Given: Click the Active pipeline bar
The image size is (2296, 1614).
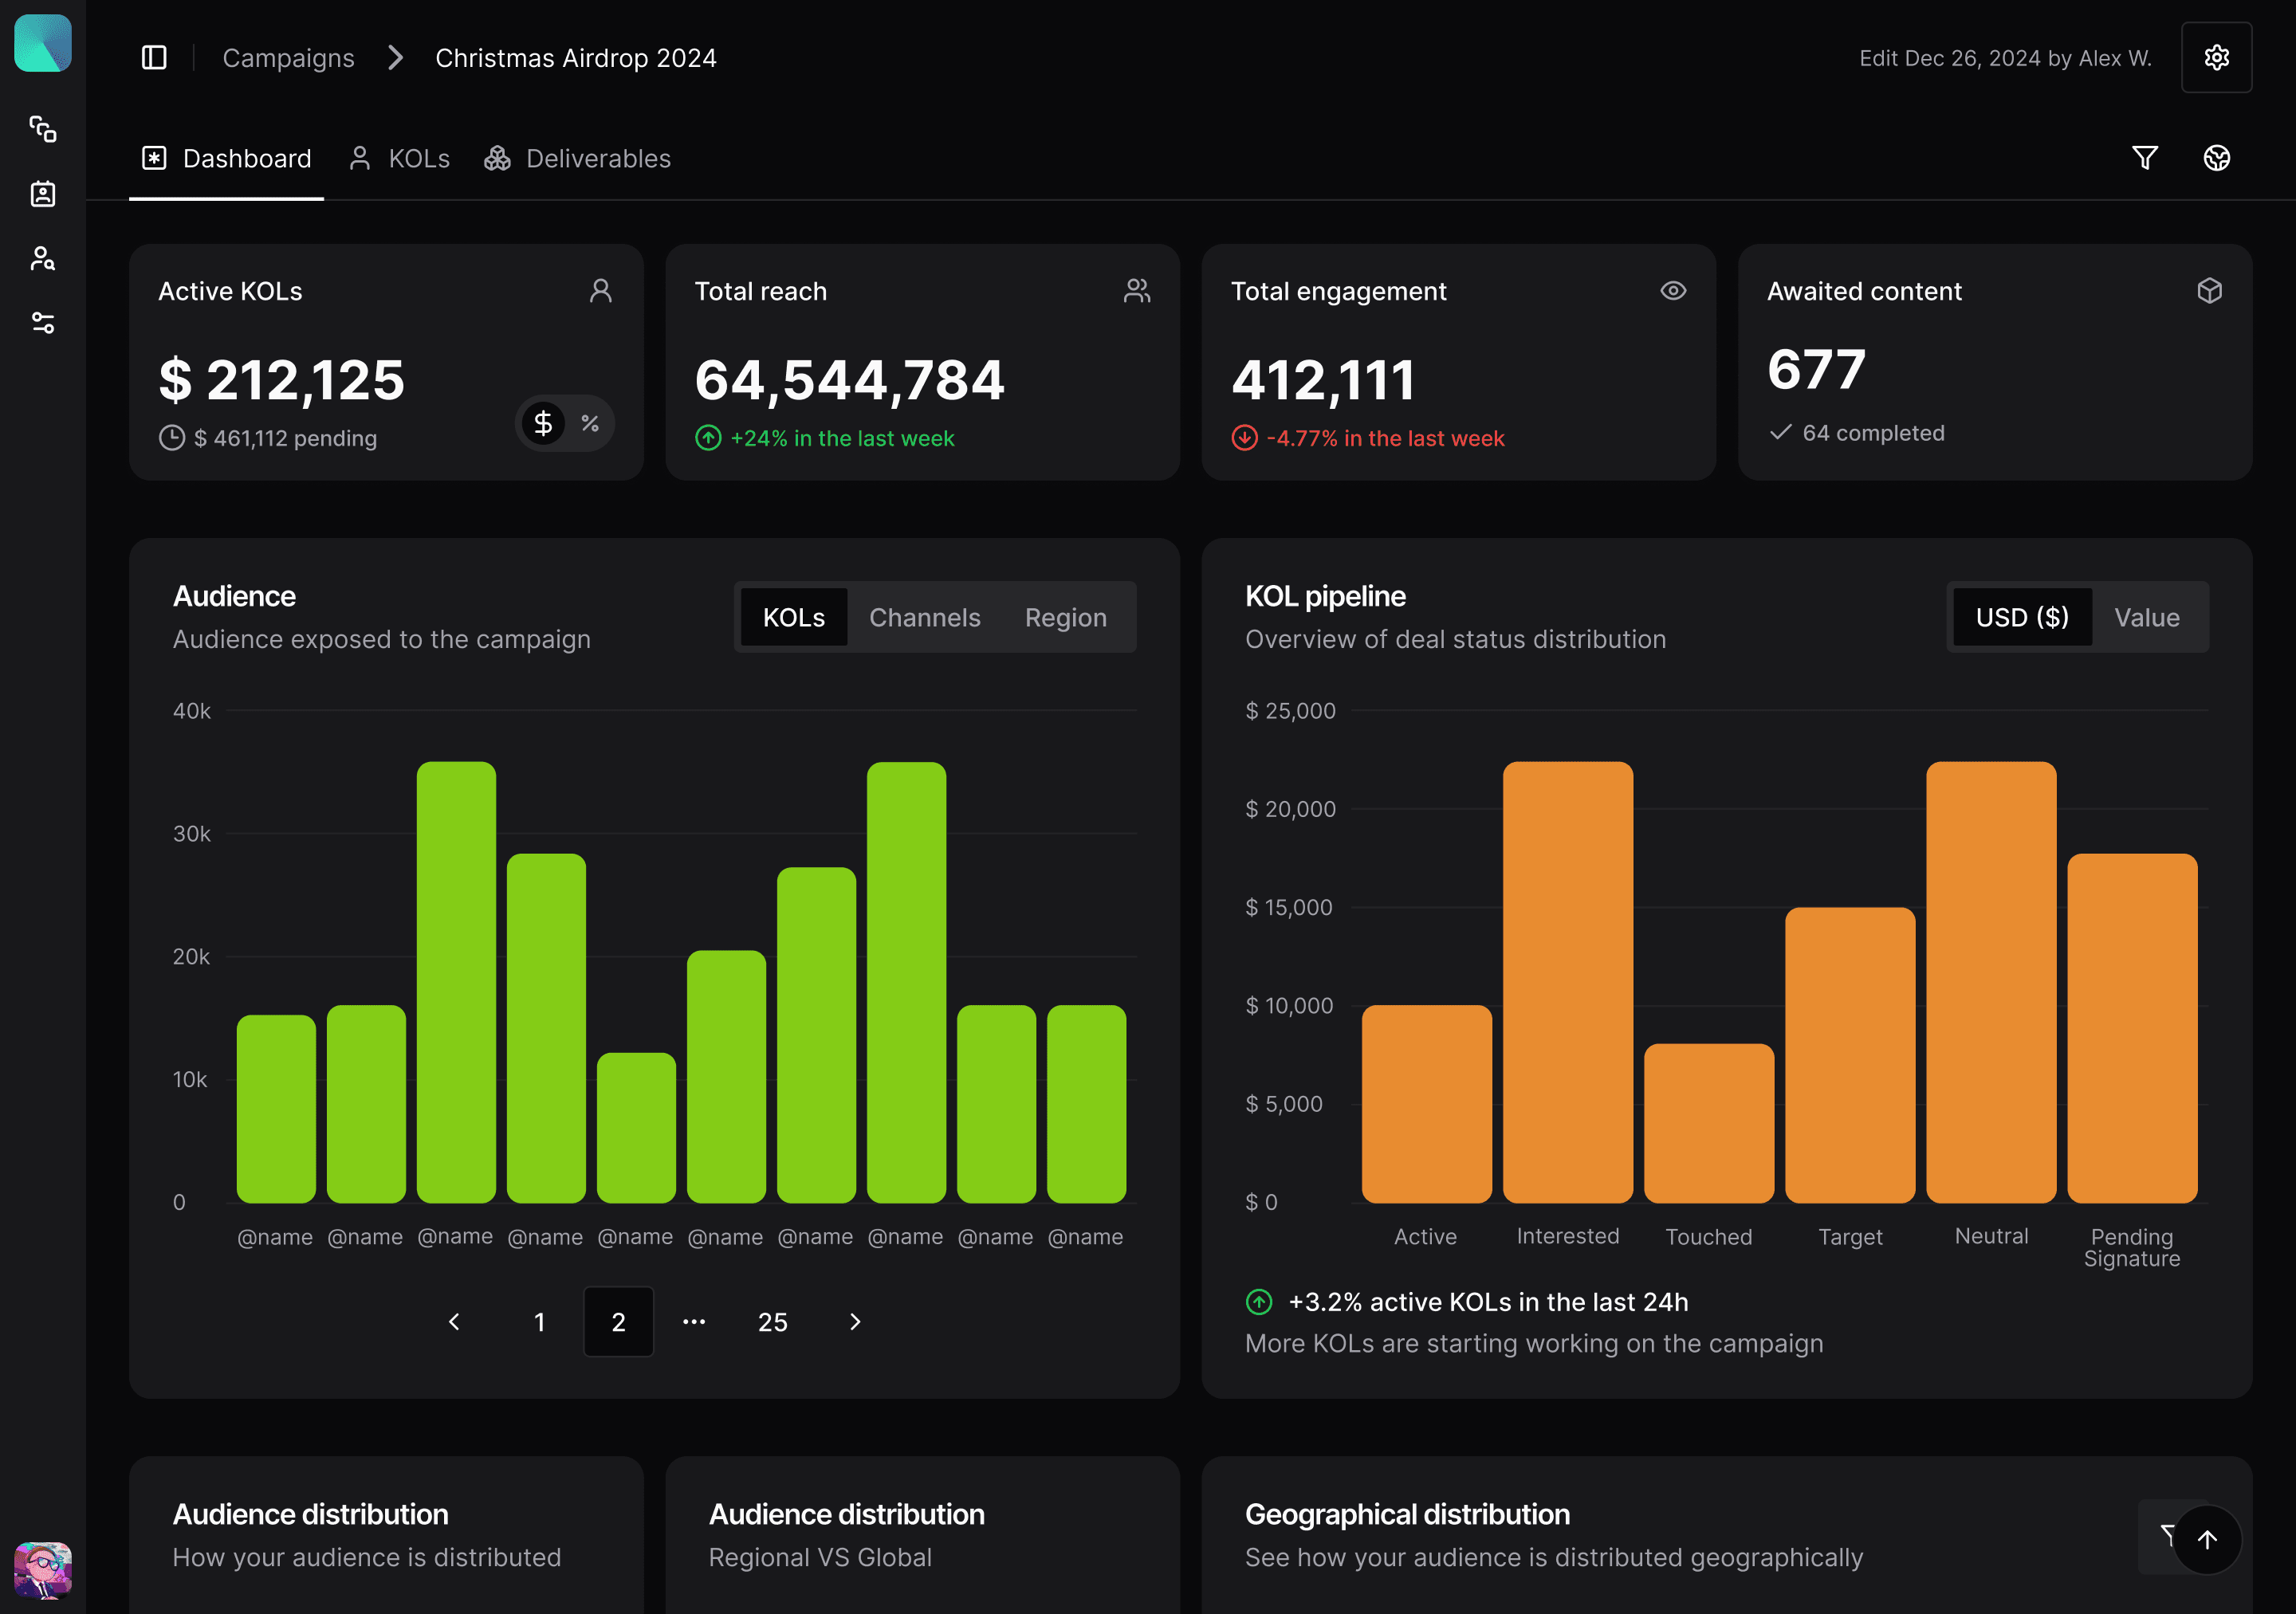Looking at the screenshot, I should point(1426,1104).
